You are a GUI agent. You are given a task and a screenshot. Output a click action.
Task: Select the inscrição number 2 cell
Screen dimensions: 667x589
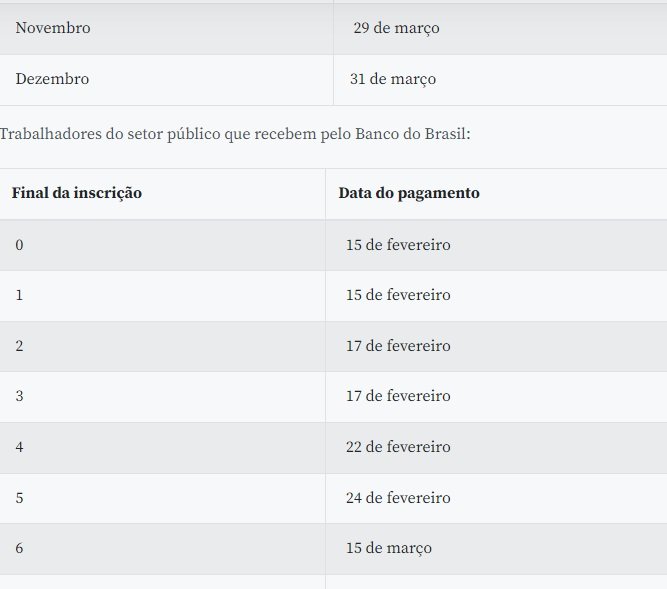20,346
